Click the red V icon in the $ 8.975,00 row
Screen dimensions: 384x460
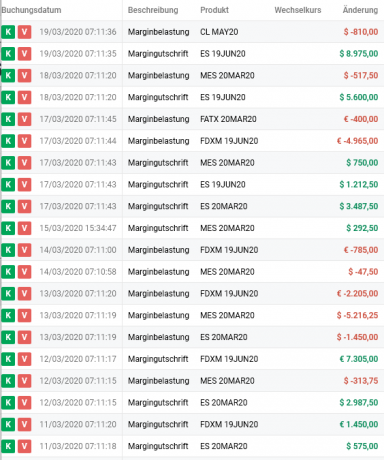pos(24,54)
